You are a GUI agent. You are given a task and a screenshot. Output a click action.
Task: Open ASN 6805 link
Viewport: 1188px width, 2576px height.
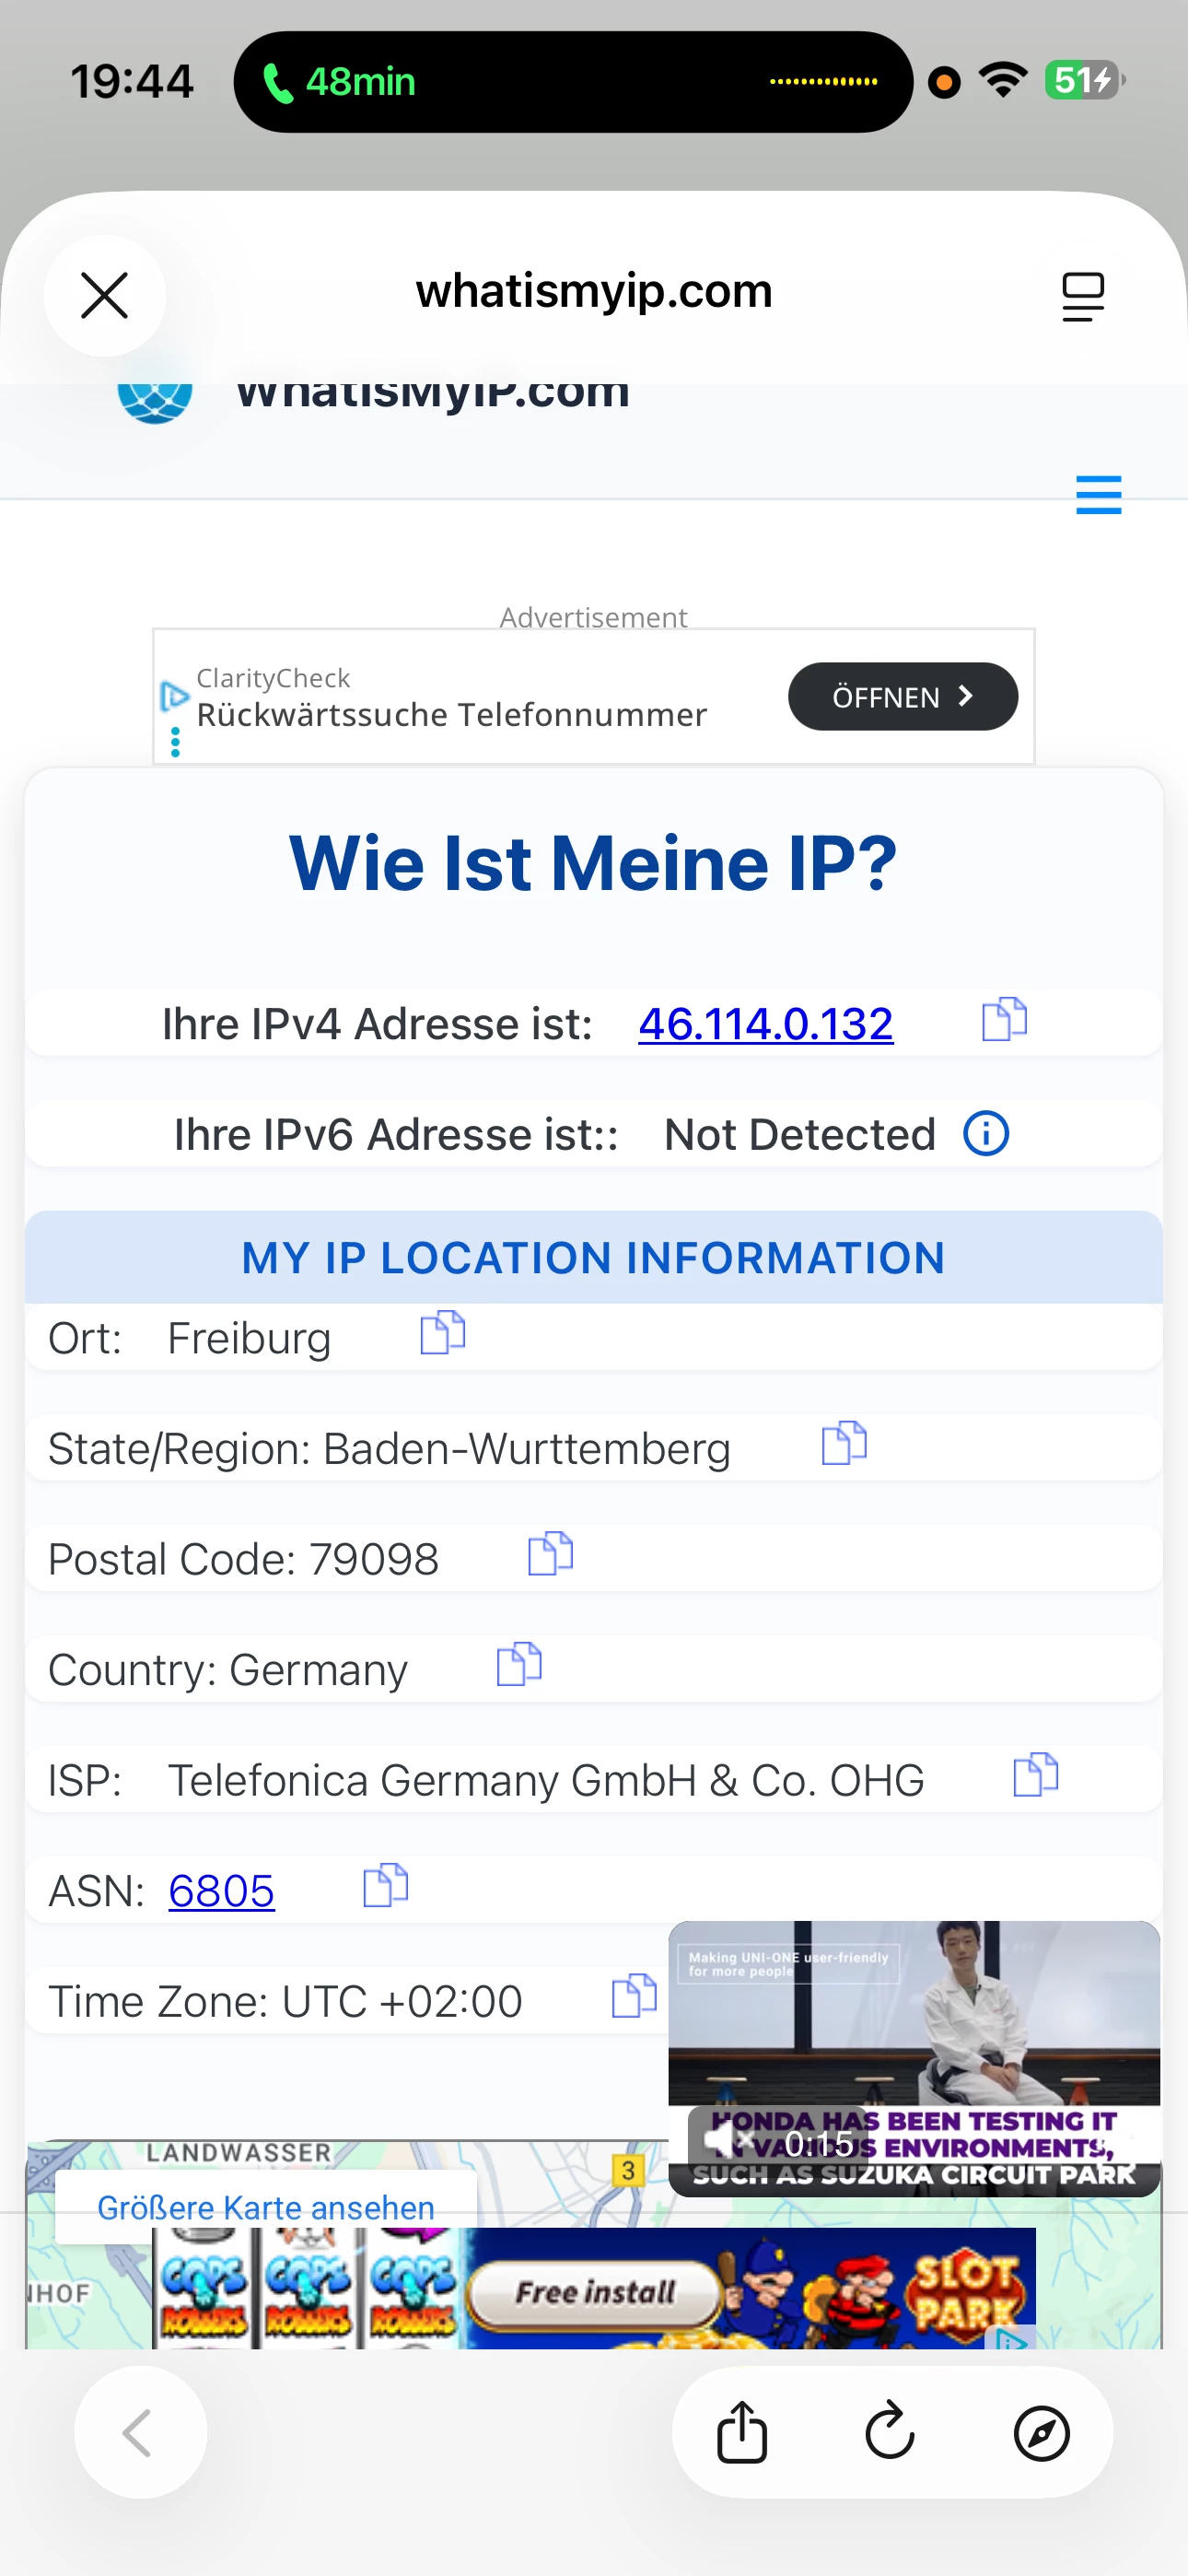[x=221, y=1891]
